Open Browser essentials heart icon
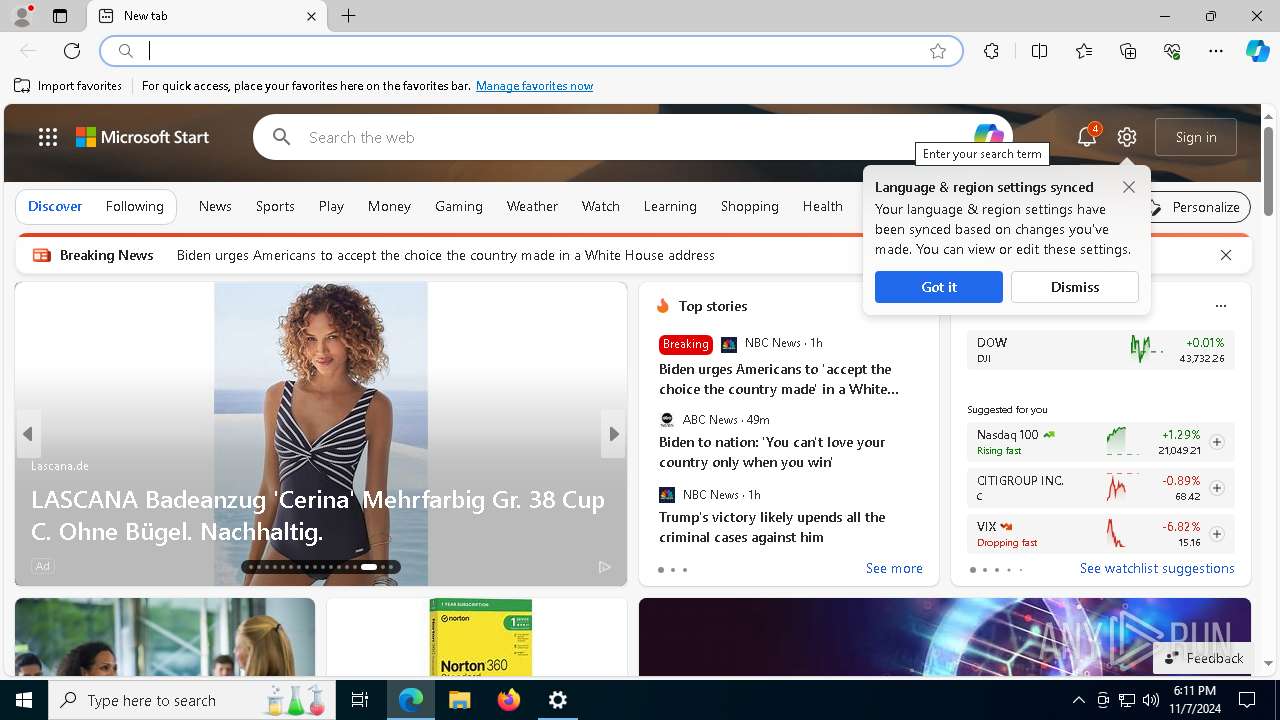This screenshot has height=720, width=1280. [x=1172, y=51]
